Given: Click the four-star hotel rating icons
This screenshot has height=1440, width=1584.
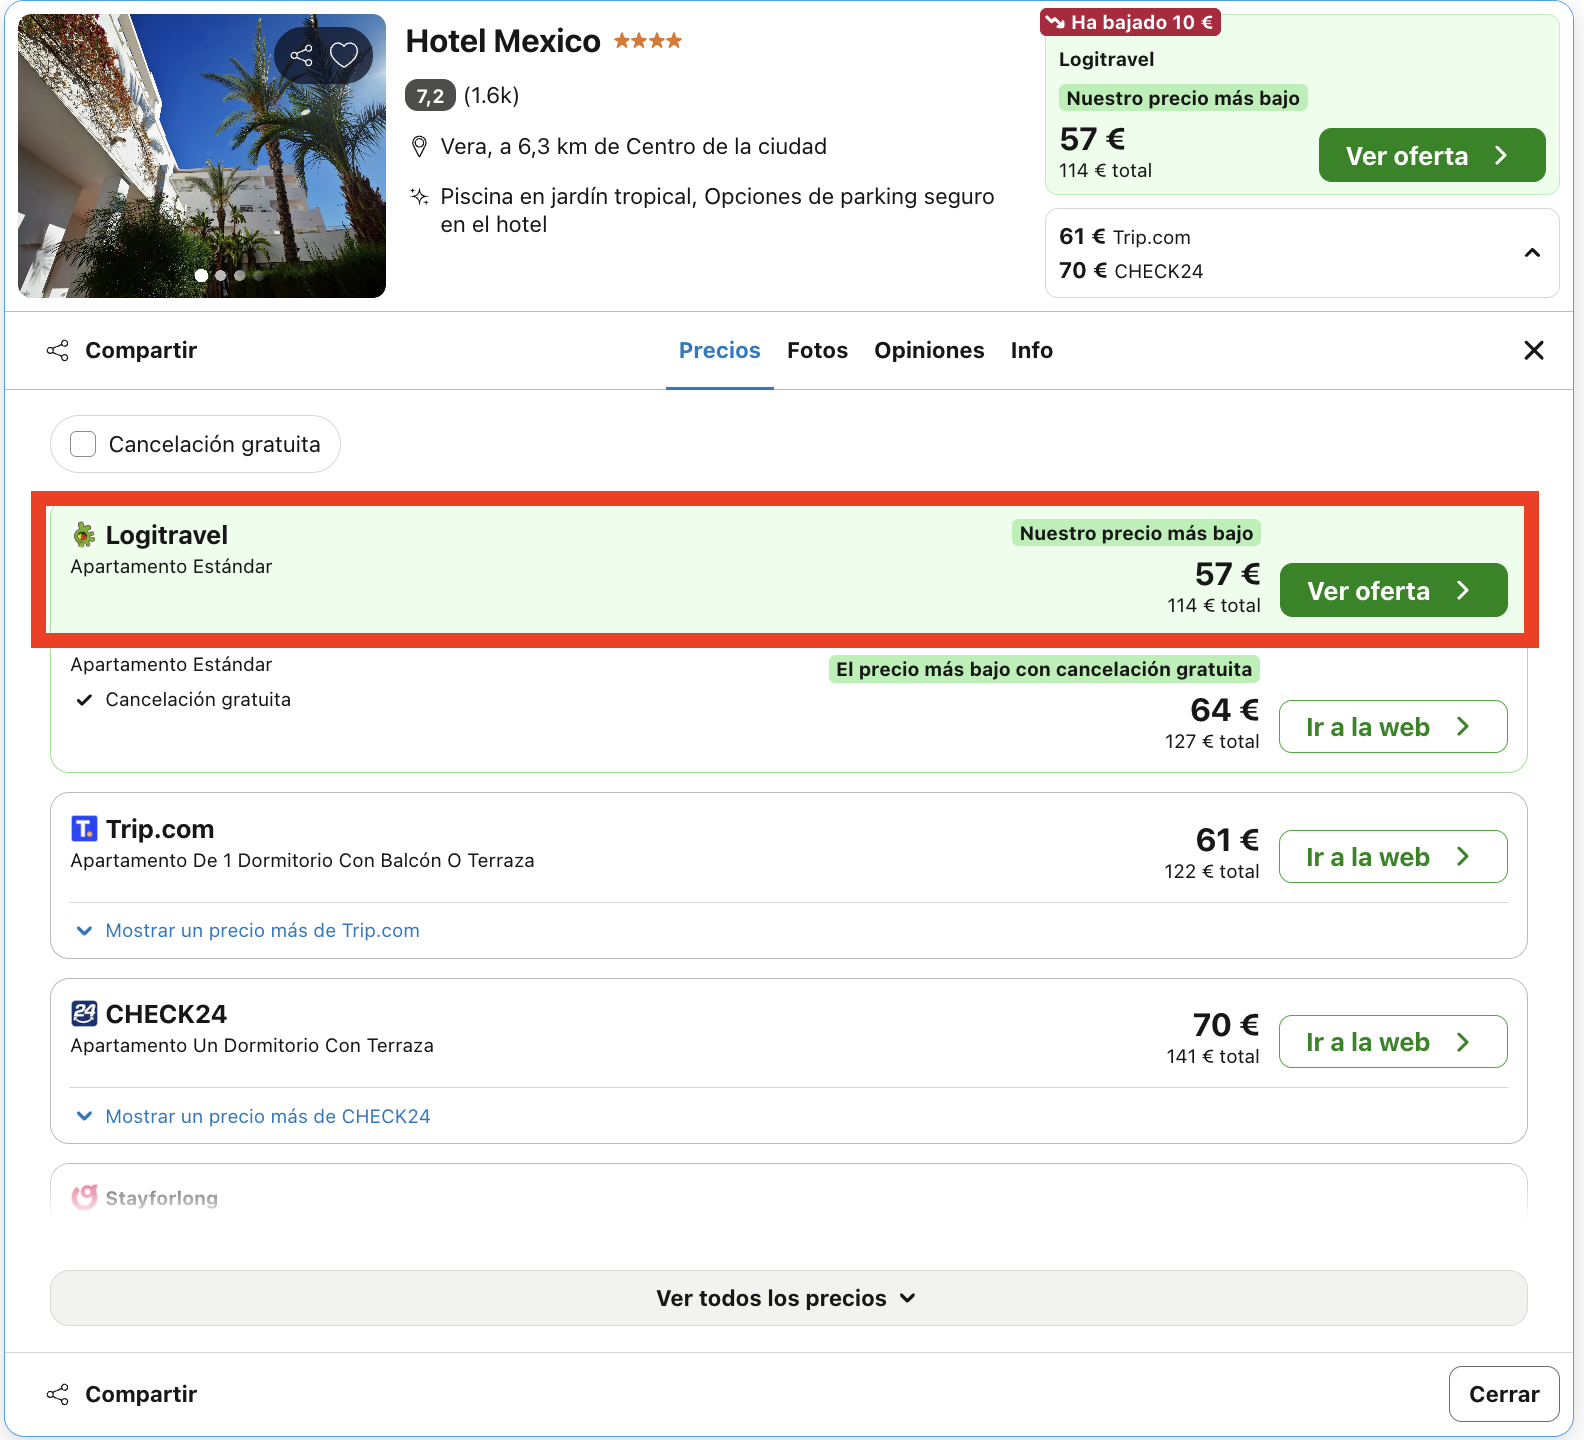Looking at the screenshot, I should point(648,41).
